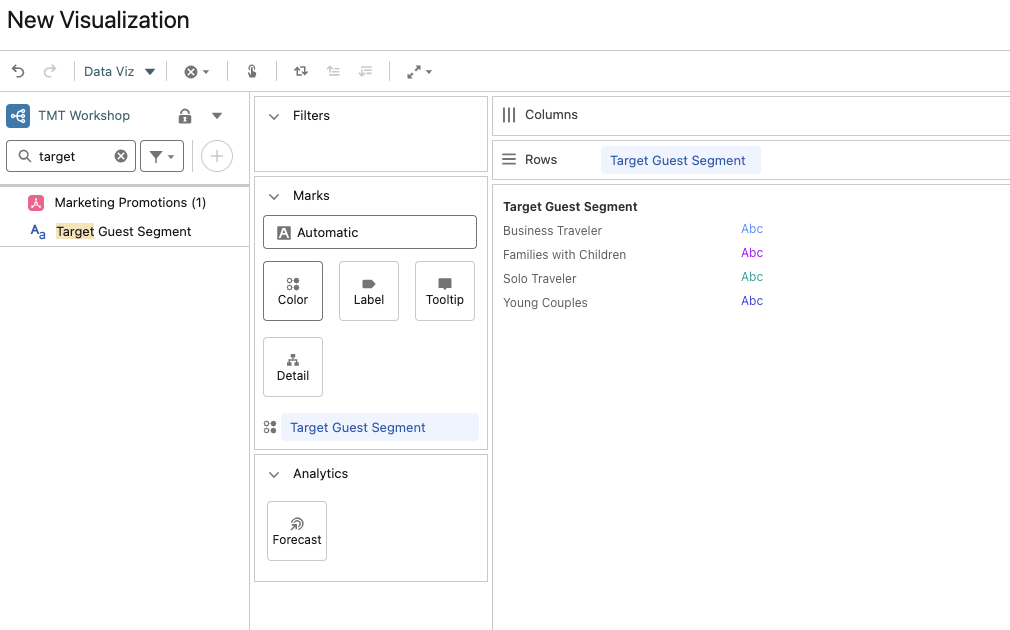Screen dimensions: 1010x630
Task: Collapse the Analytics section
Action: pos(275,474)
